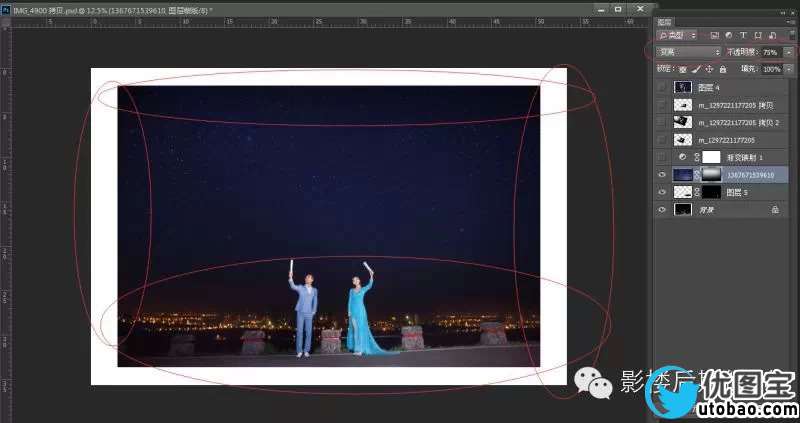
Task: Show the 图层 4 layer visibility box
Action: click(662, 88)
